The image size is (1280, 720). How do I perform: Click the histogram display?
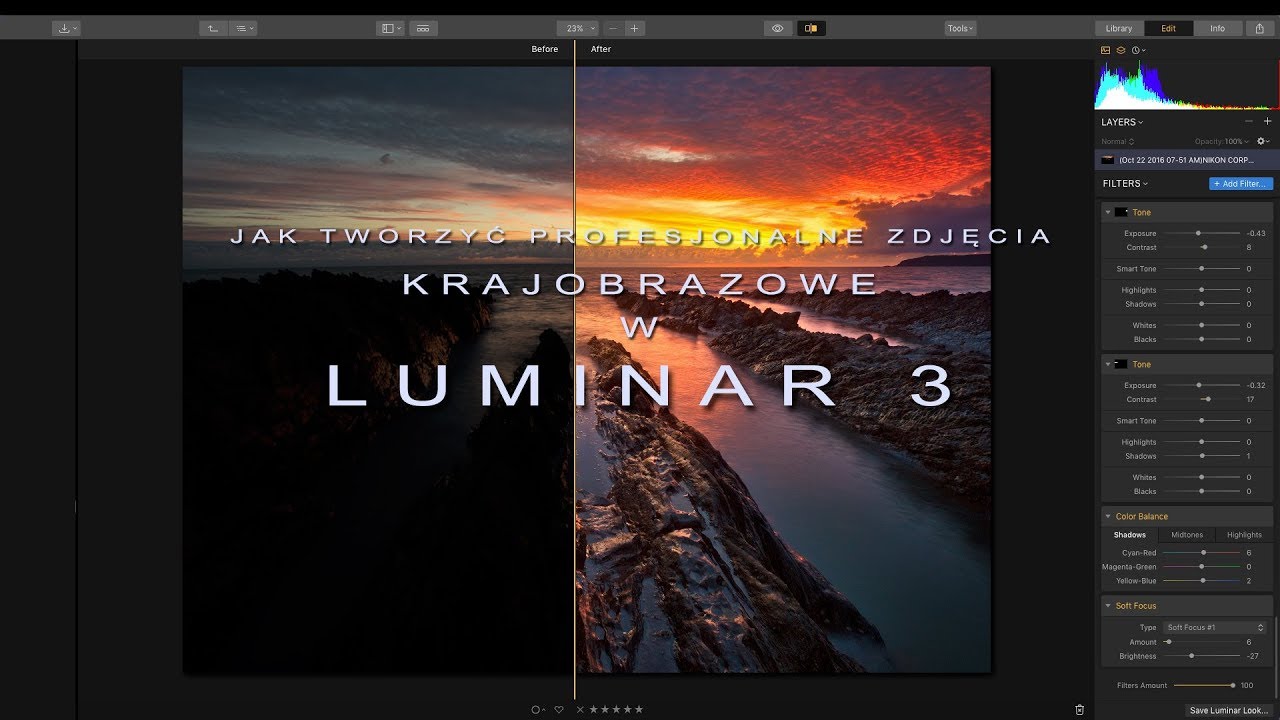tap(1187, 84)
